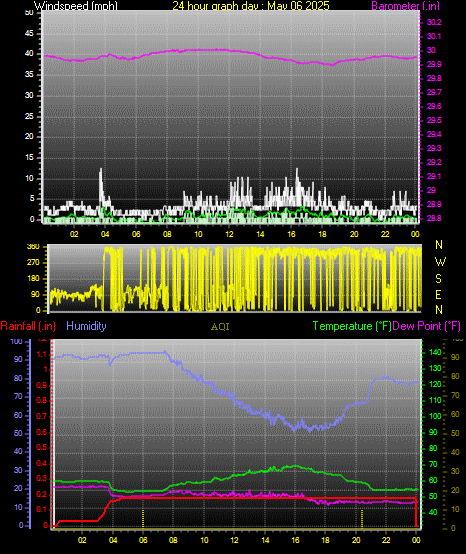Select the "29.9" barometer axis value
466x554 pixels.
pyautogui.click(x=434, y=64)
